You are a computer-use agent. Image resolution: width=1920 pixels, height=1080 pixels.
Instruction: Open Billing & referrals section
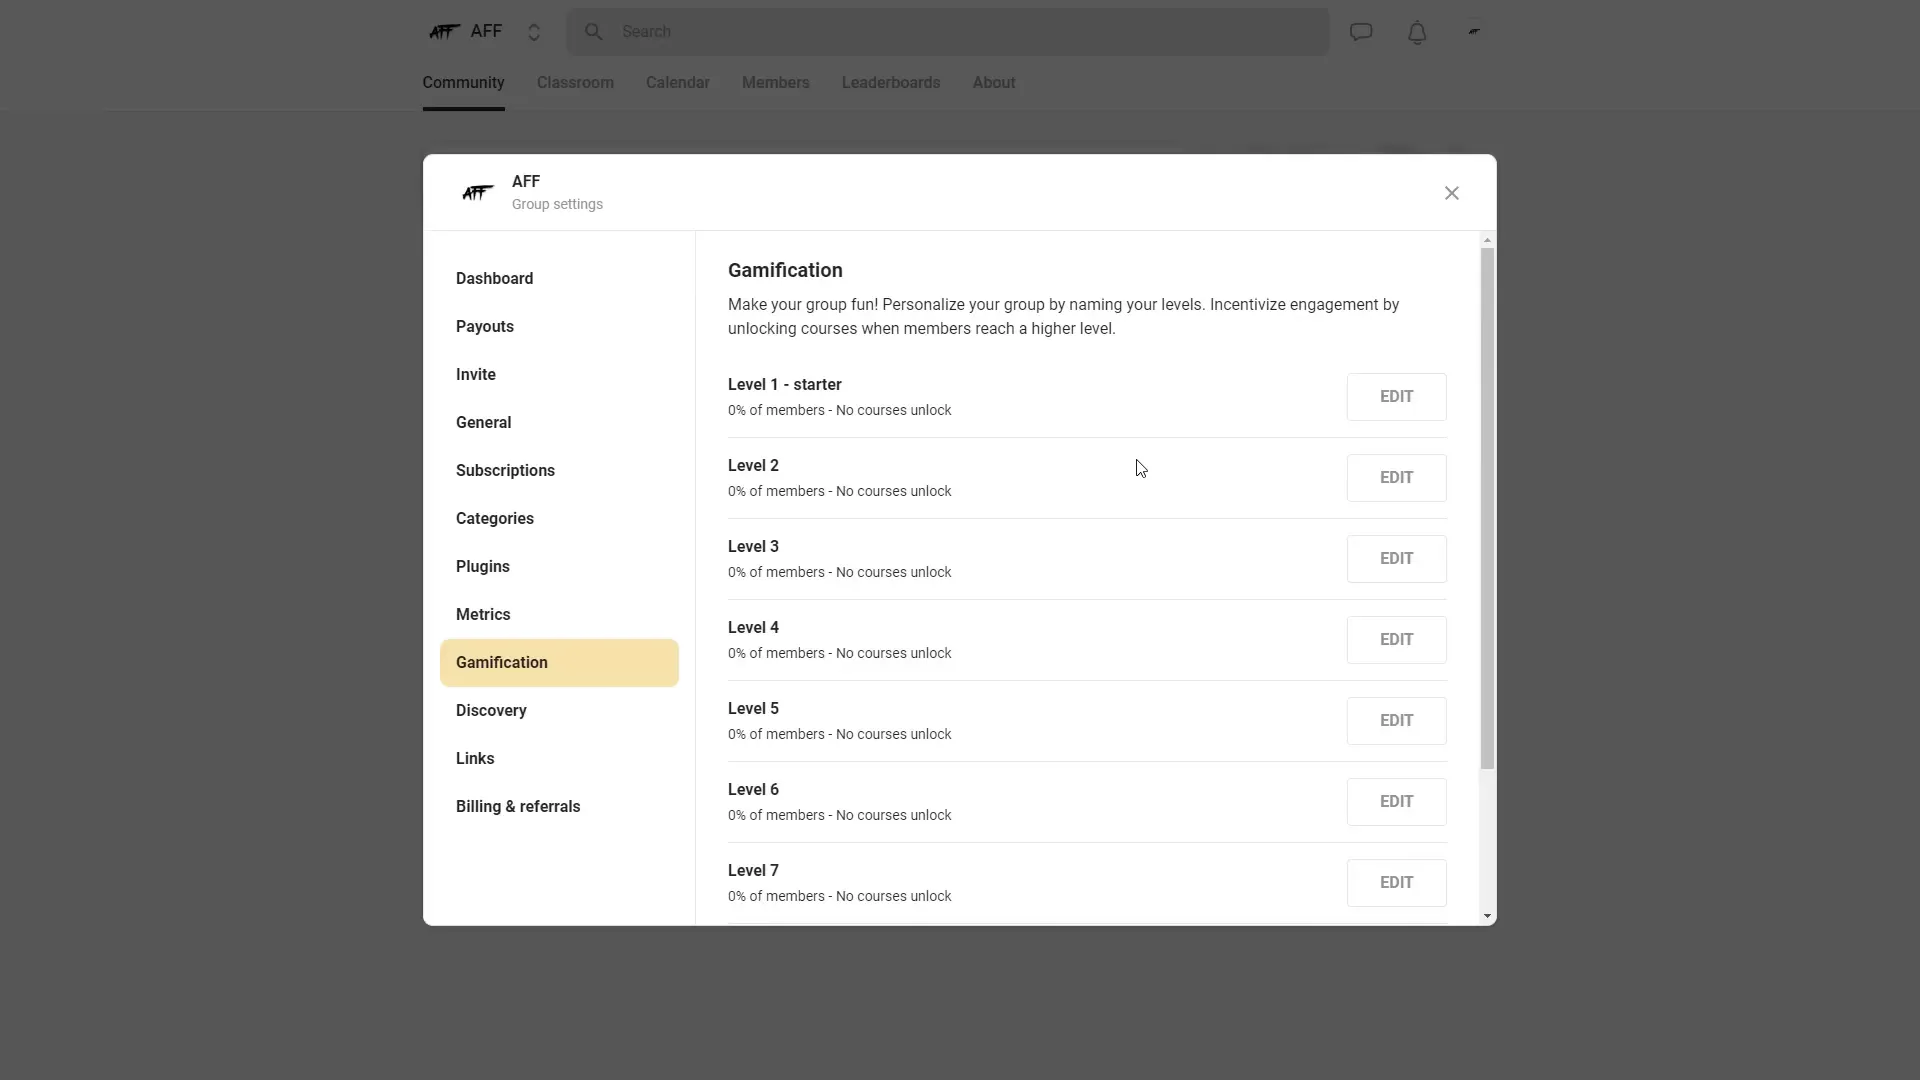[x=559, y=807]
